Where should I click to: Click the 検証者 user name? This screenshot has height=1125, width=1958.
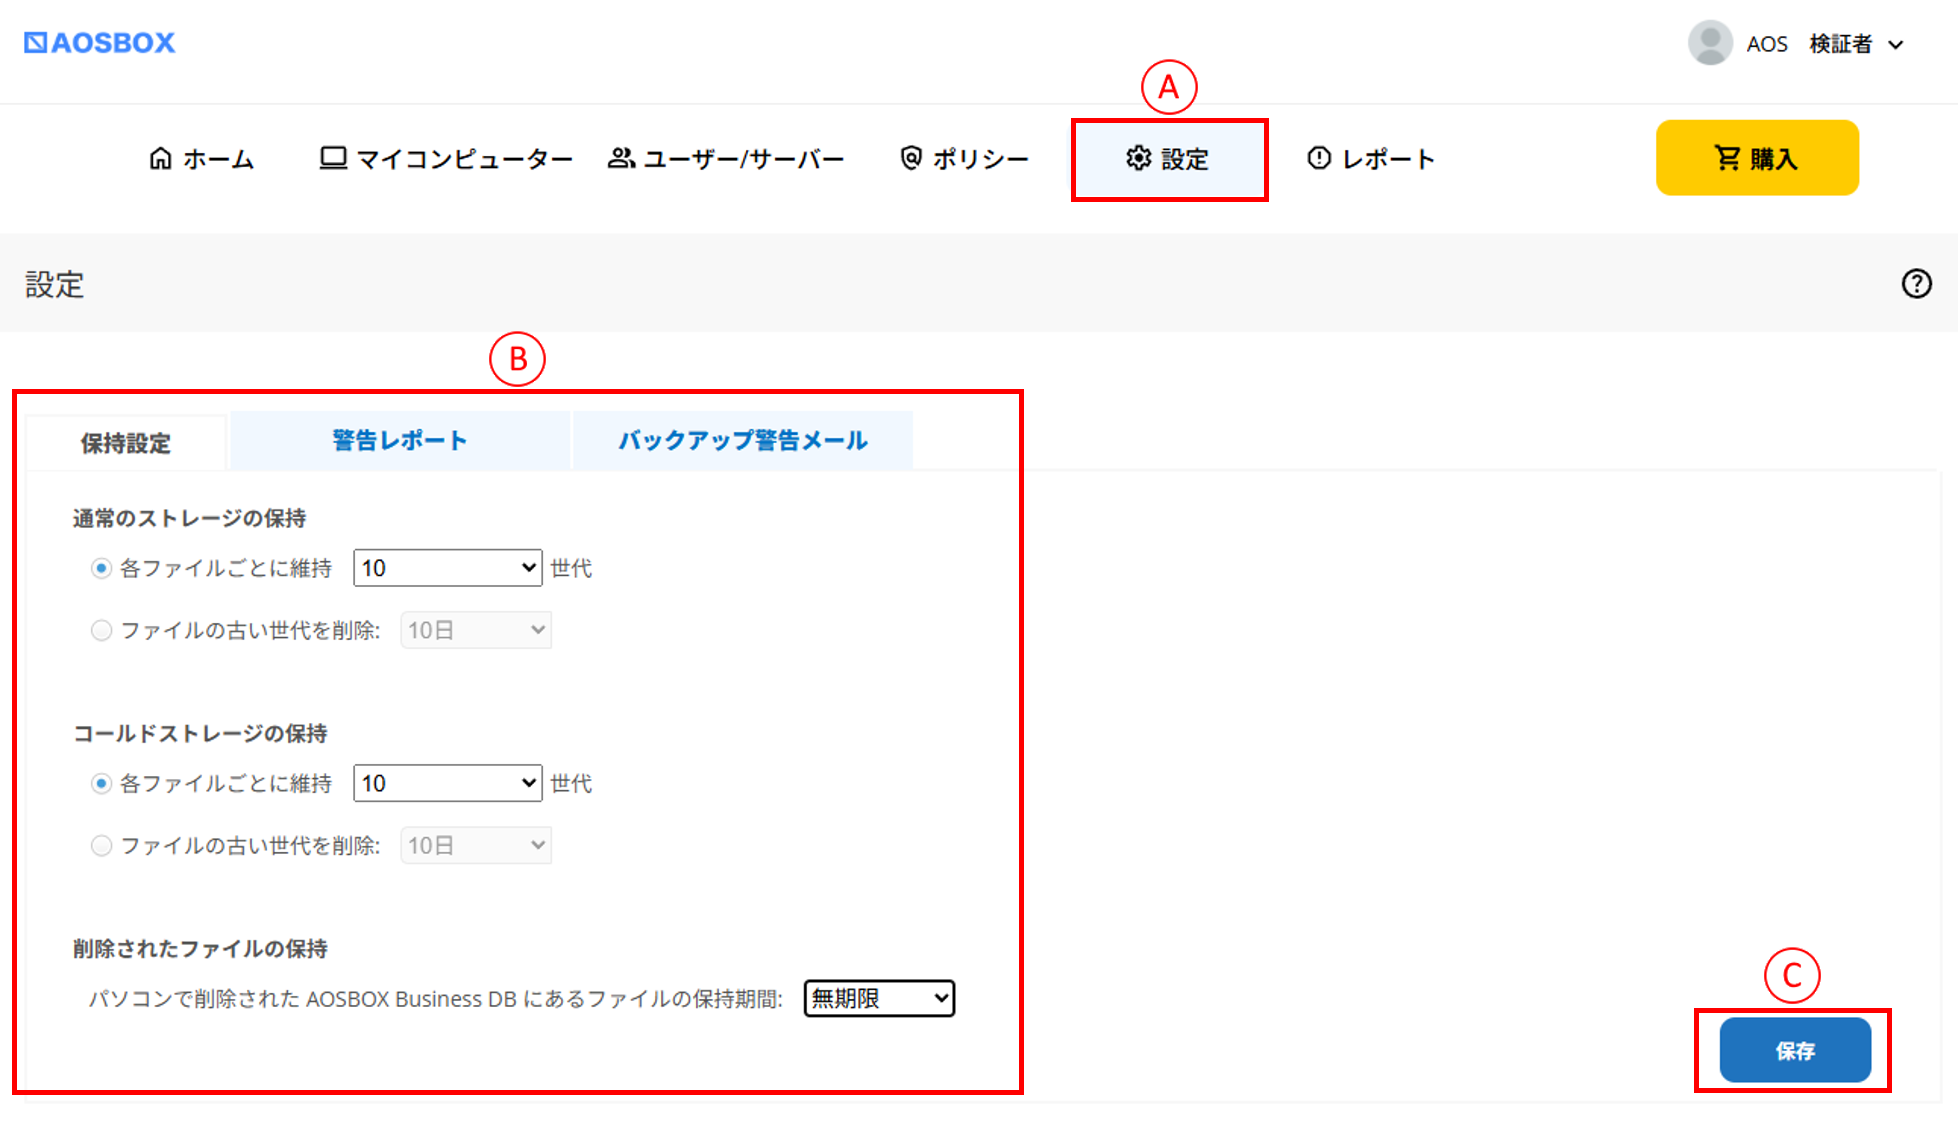pyautogui.click(x=1840, y=44)
